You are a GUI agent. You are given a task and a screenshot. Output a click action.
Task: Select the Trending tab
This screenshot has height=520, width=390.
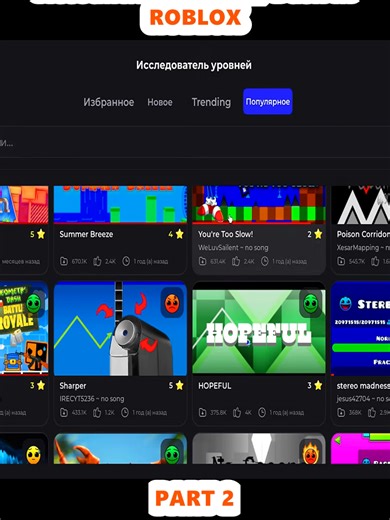[211, 102]
